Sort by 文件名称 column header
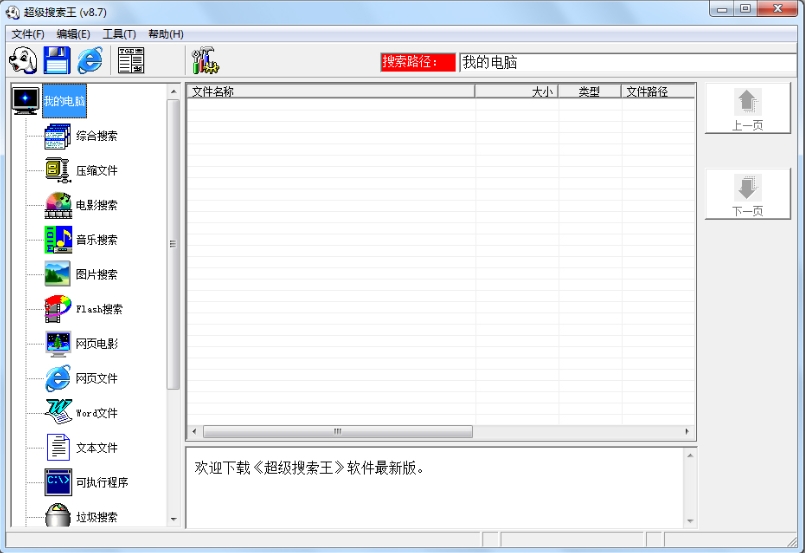Viewport: 805px width, 553px height. tap(331, 91)
